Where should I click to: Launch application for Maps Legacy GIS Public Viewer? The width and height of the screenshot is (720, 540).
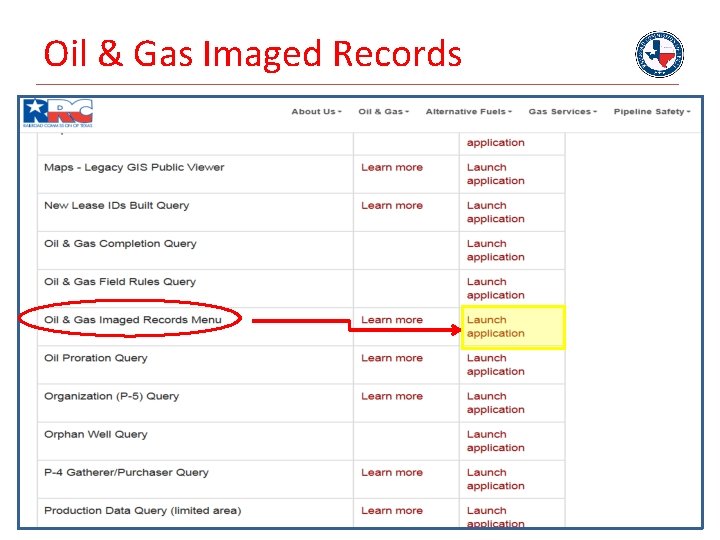pos(495,174)
